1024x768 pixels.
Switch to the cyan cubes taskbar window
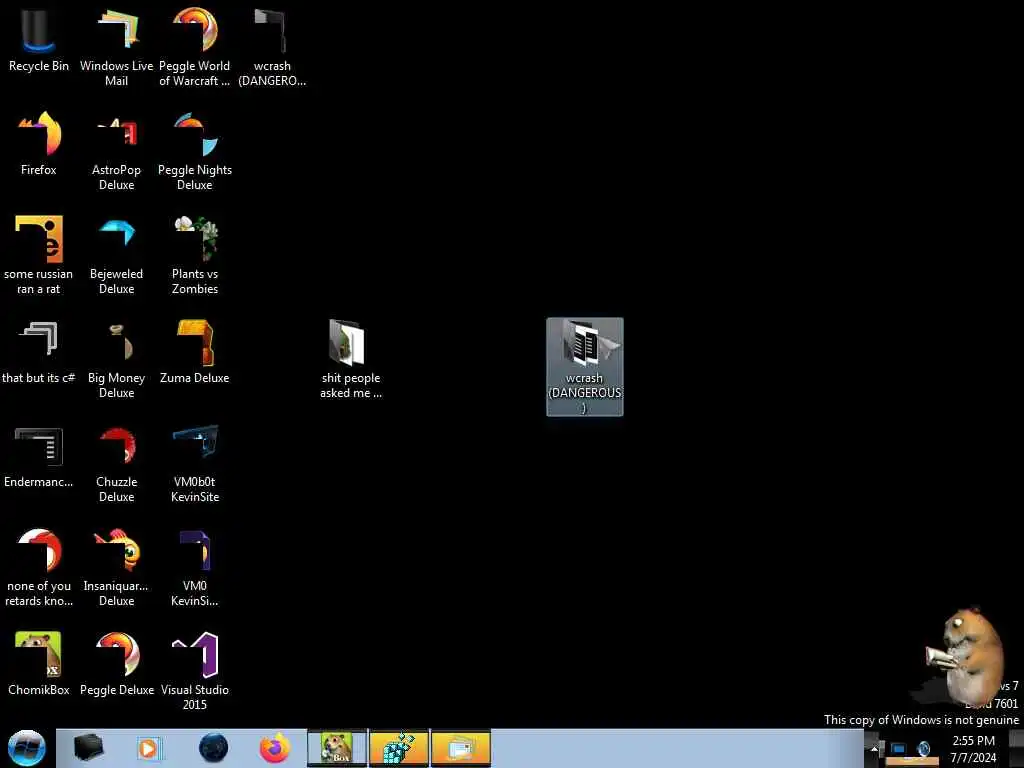tap(398, 748)
